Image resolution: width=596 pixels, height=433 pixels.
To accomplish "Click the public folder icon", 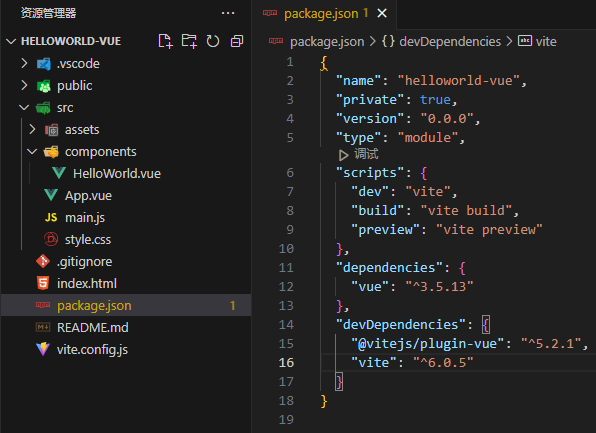I will pyautogui.click(x=44, y=86).
